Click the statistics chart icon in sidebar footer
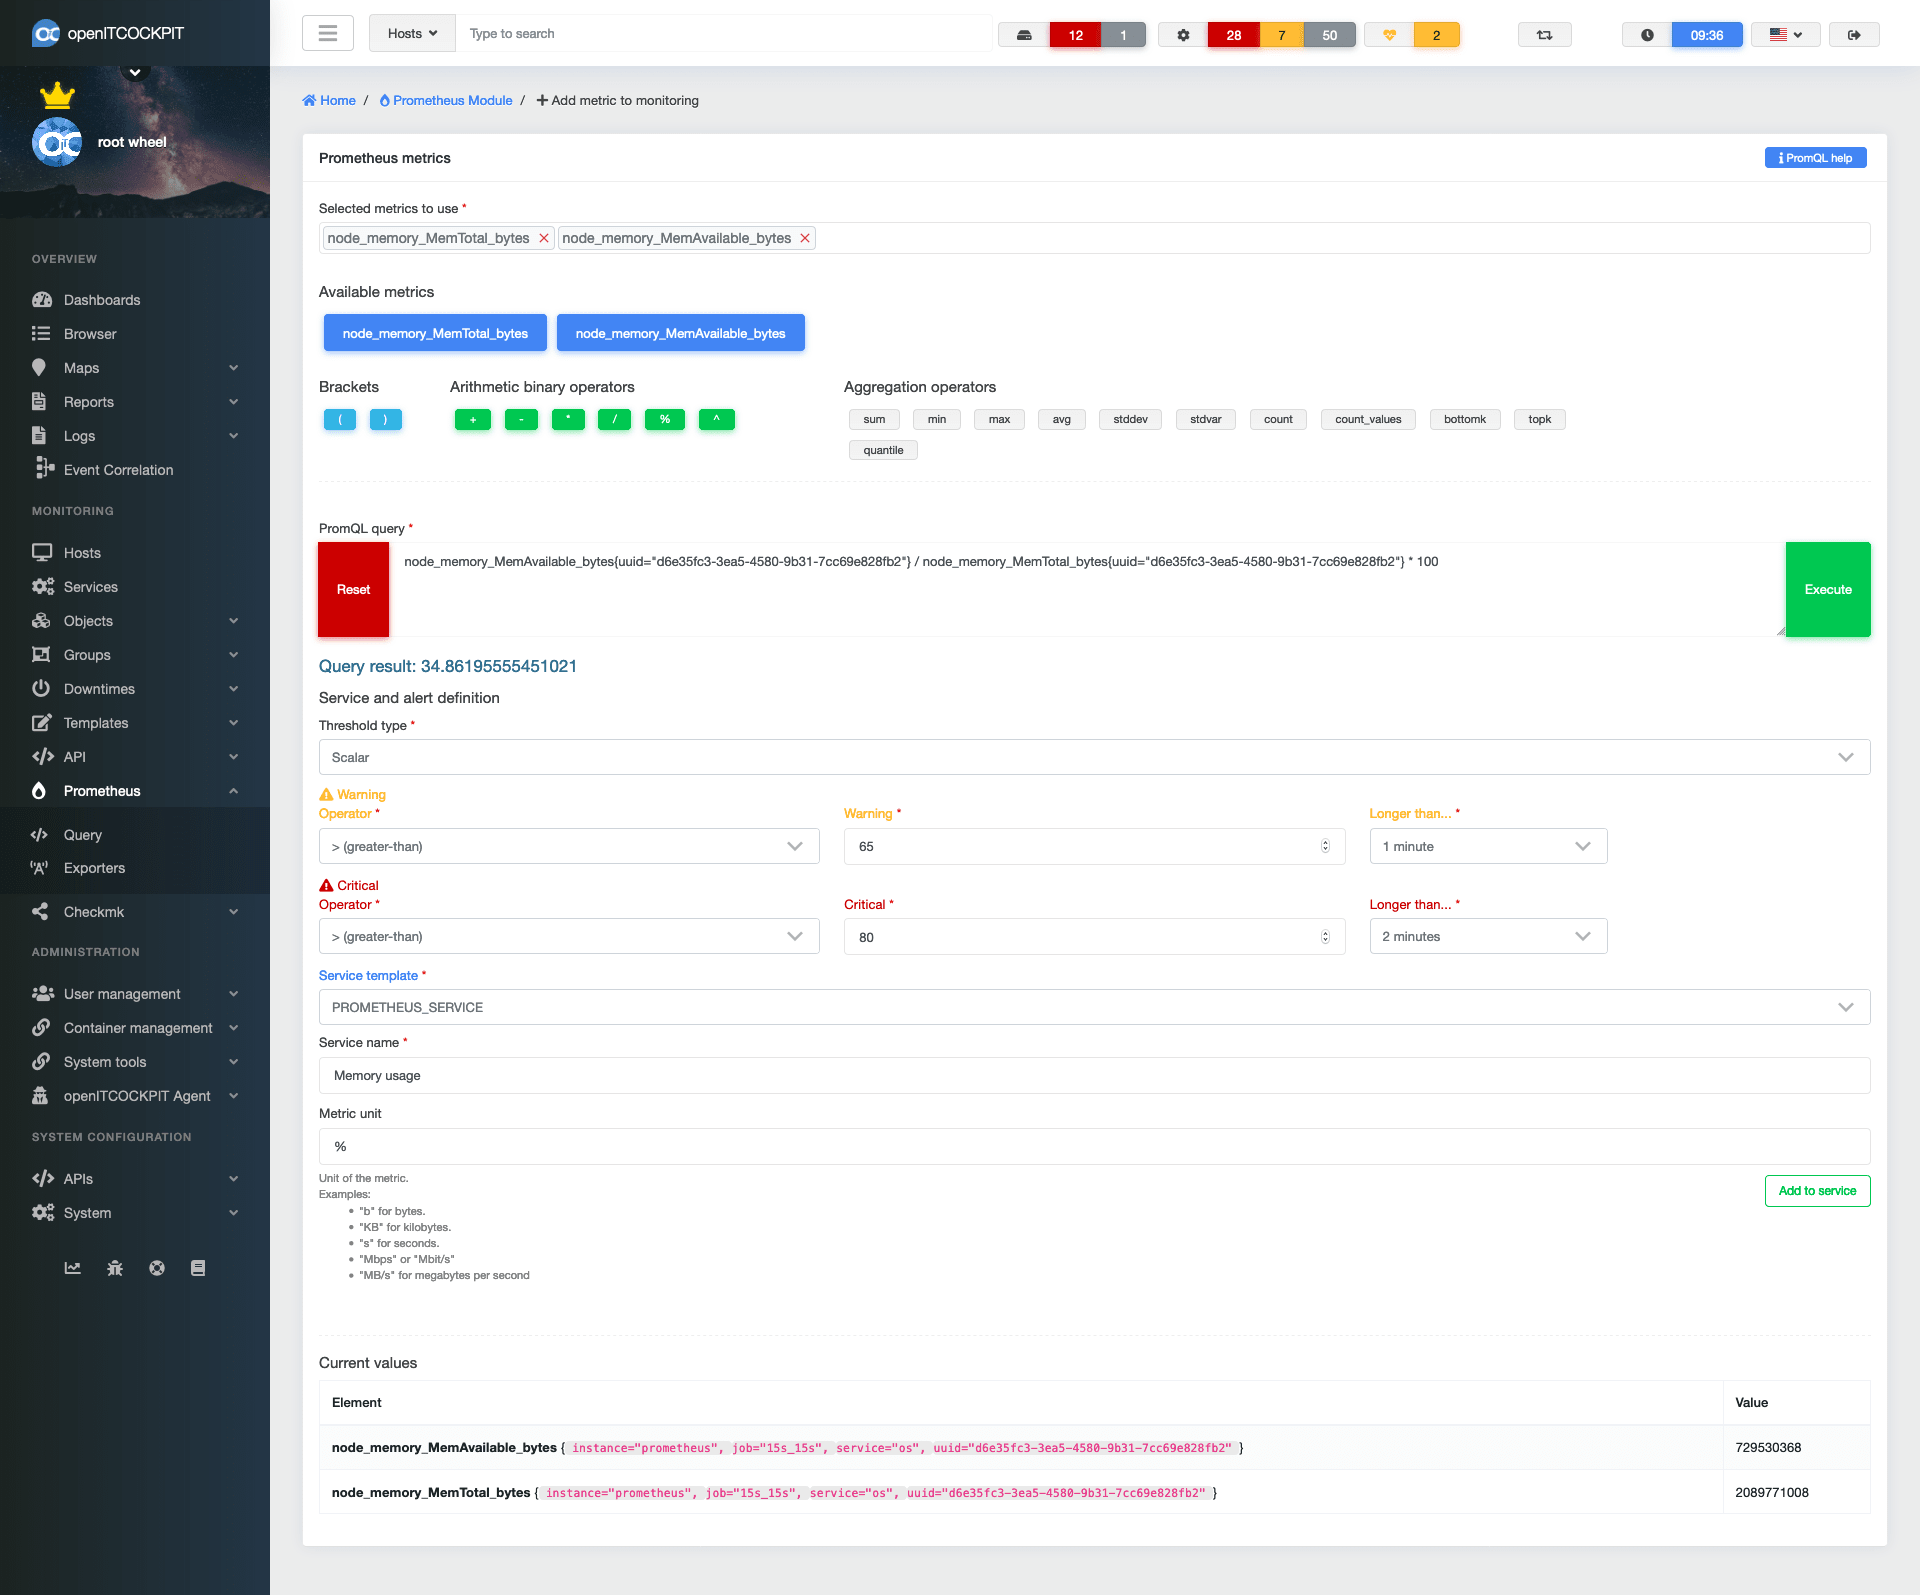The image size is (1920, 1595). (73, 1268)
